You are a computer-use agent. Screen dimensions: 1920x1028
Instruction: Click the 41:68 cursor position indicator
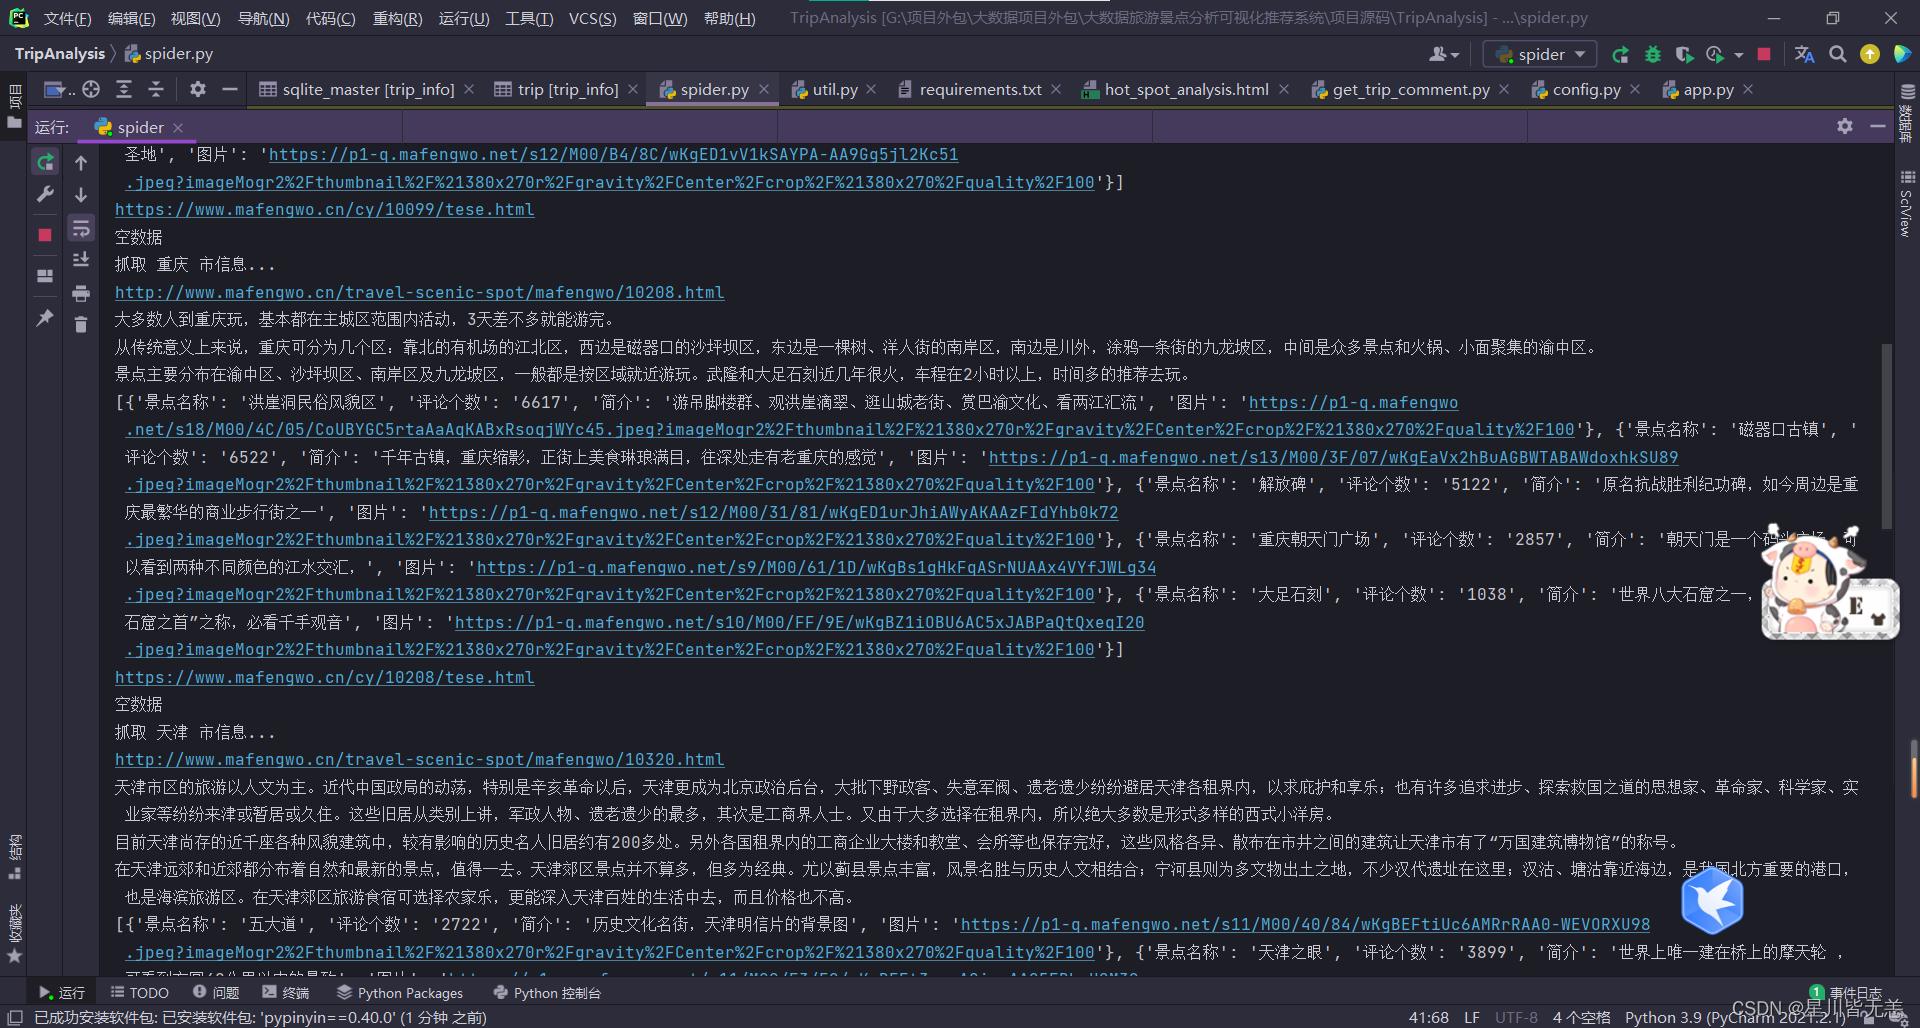pos(1428,1017)
